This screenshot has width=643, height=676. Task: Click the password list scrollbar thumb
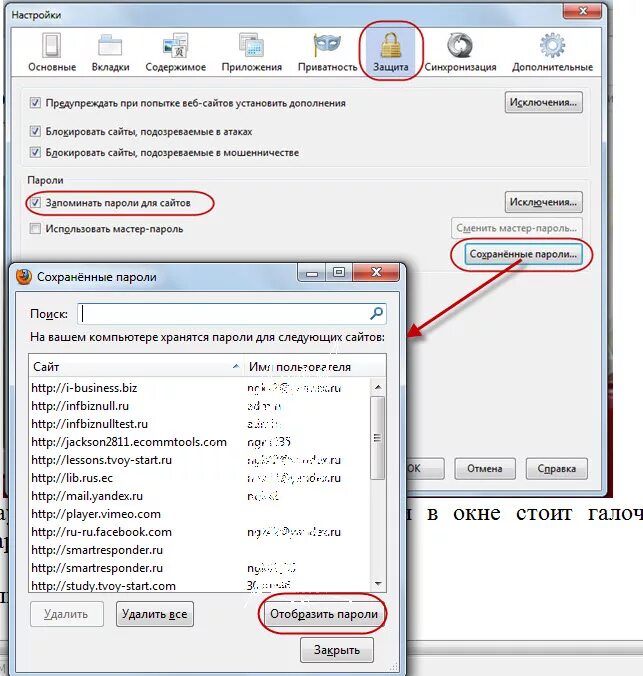pyautogui.click(x=378, y=438)
